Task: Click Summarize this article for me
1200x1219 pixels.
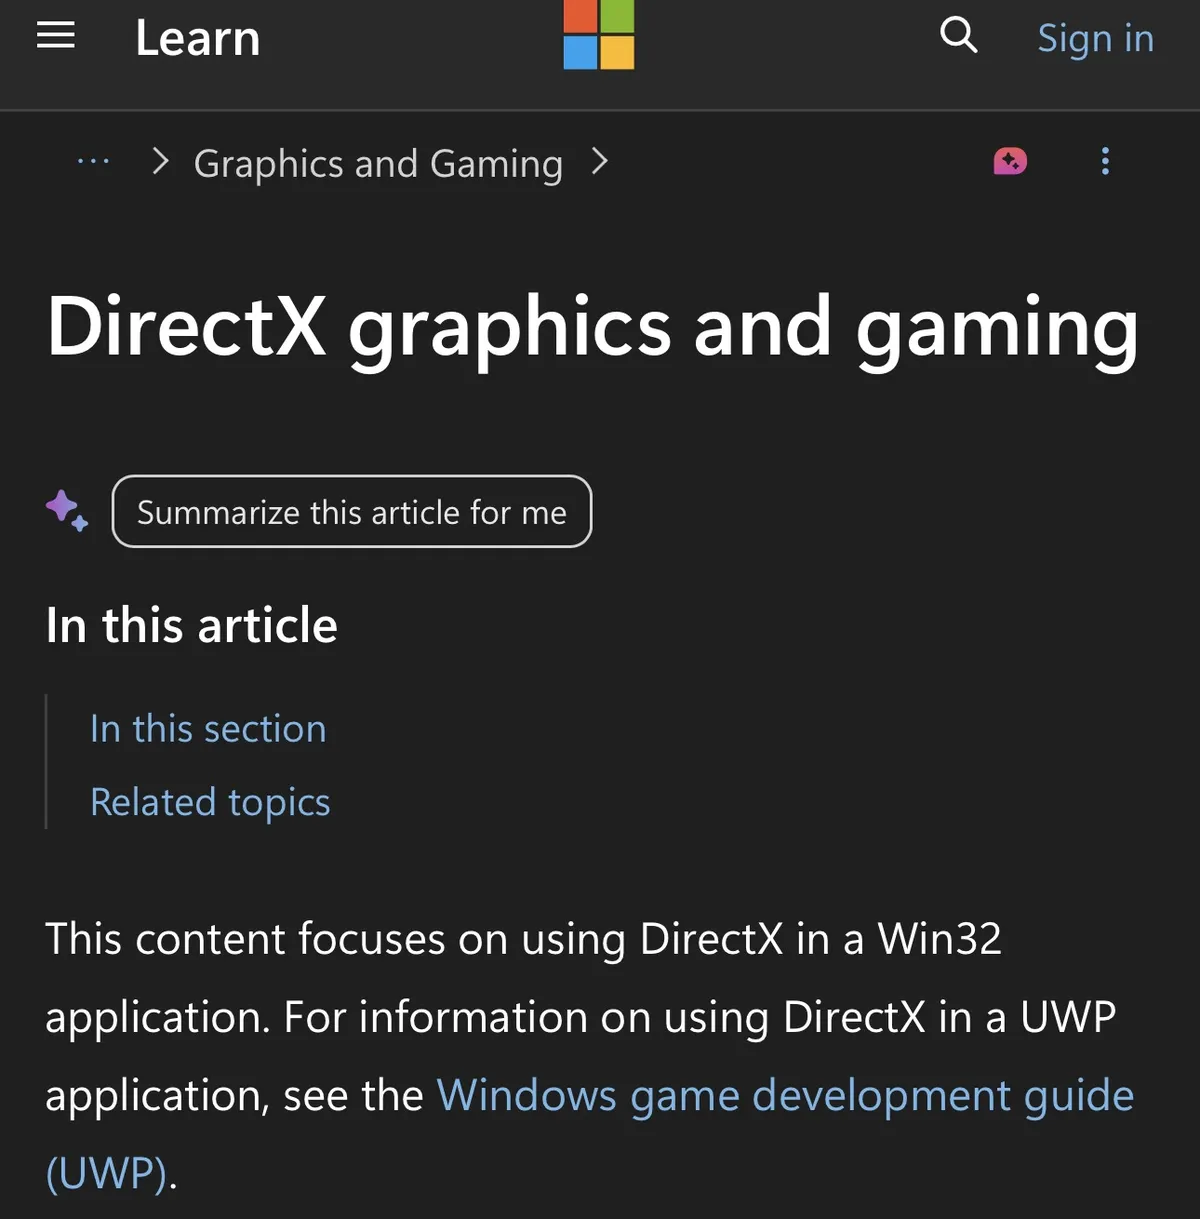Action: click(352, 511)
